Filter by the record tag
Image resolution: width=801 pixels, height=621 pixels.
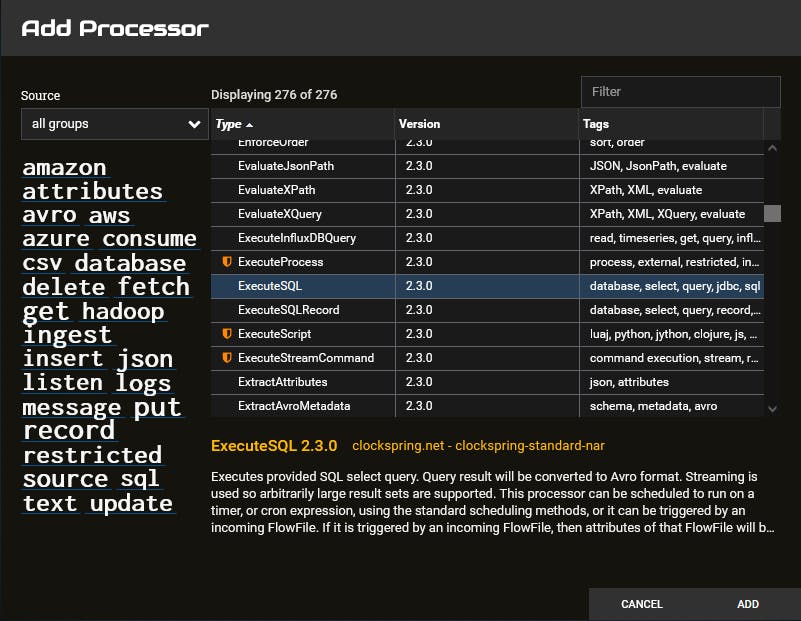click(69, 431)
